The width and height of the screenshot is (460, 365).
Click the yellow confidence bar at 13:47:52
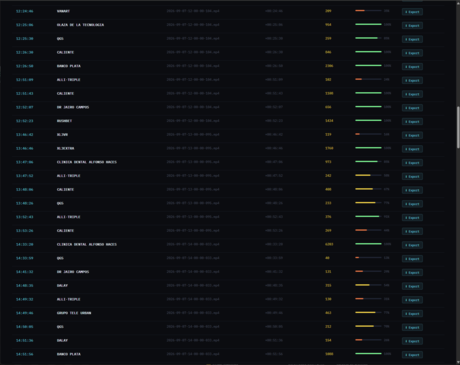click(368, 175)
